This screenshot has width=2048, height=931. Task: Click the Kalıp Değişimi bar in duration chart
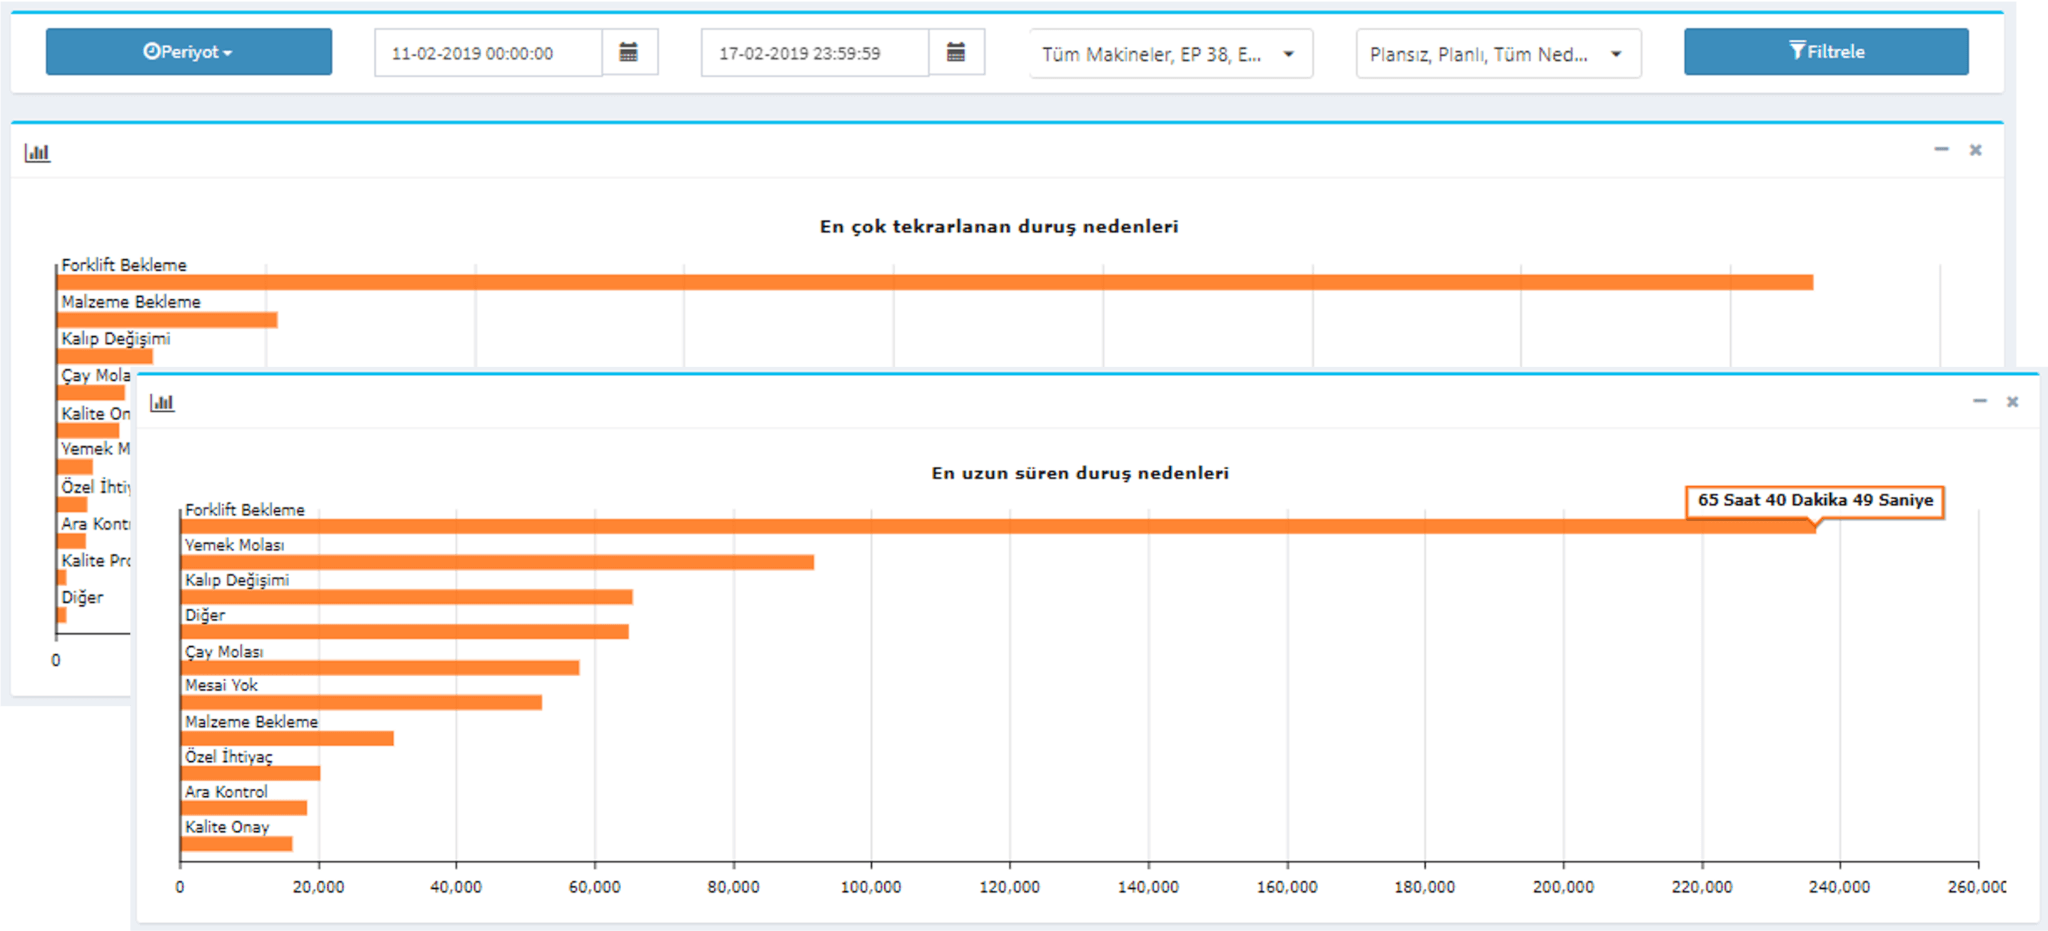pos(407,597)
